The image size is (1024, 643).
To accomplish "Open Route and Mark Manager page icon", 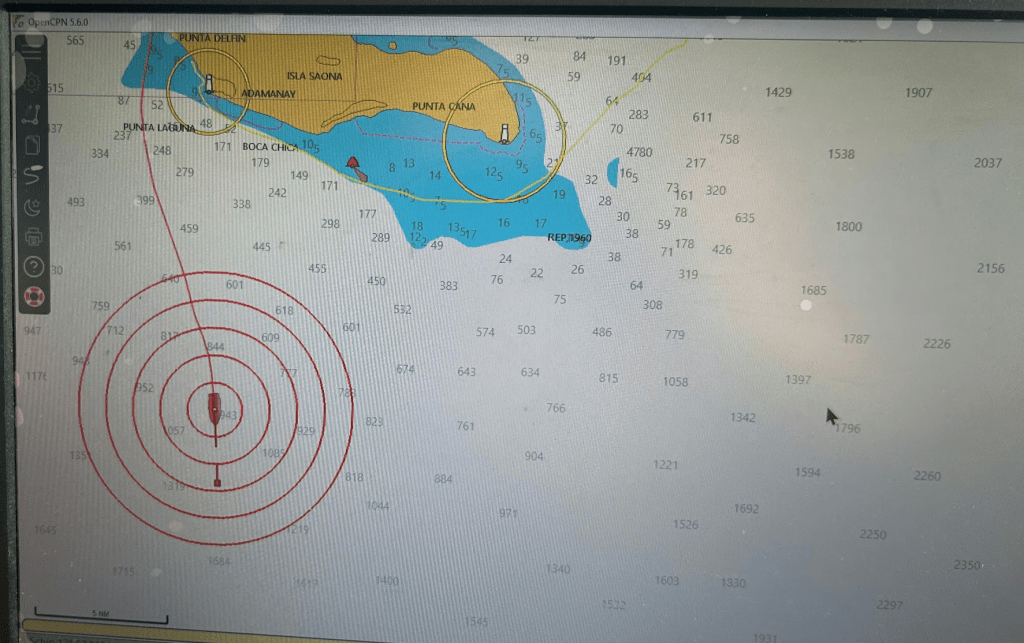I will [33, 144].
